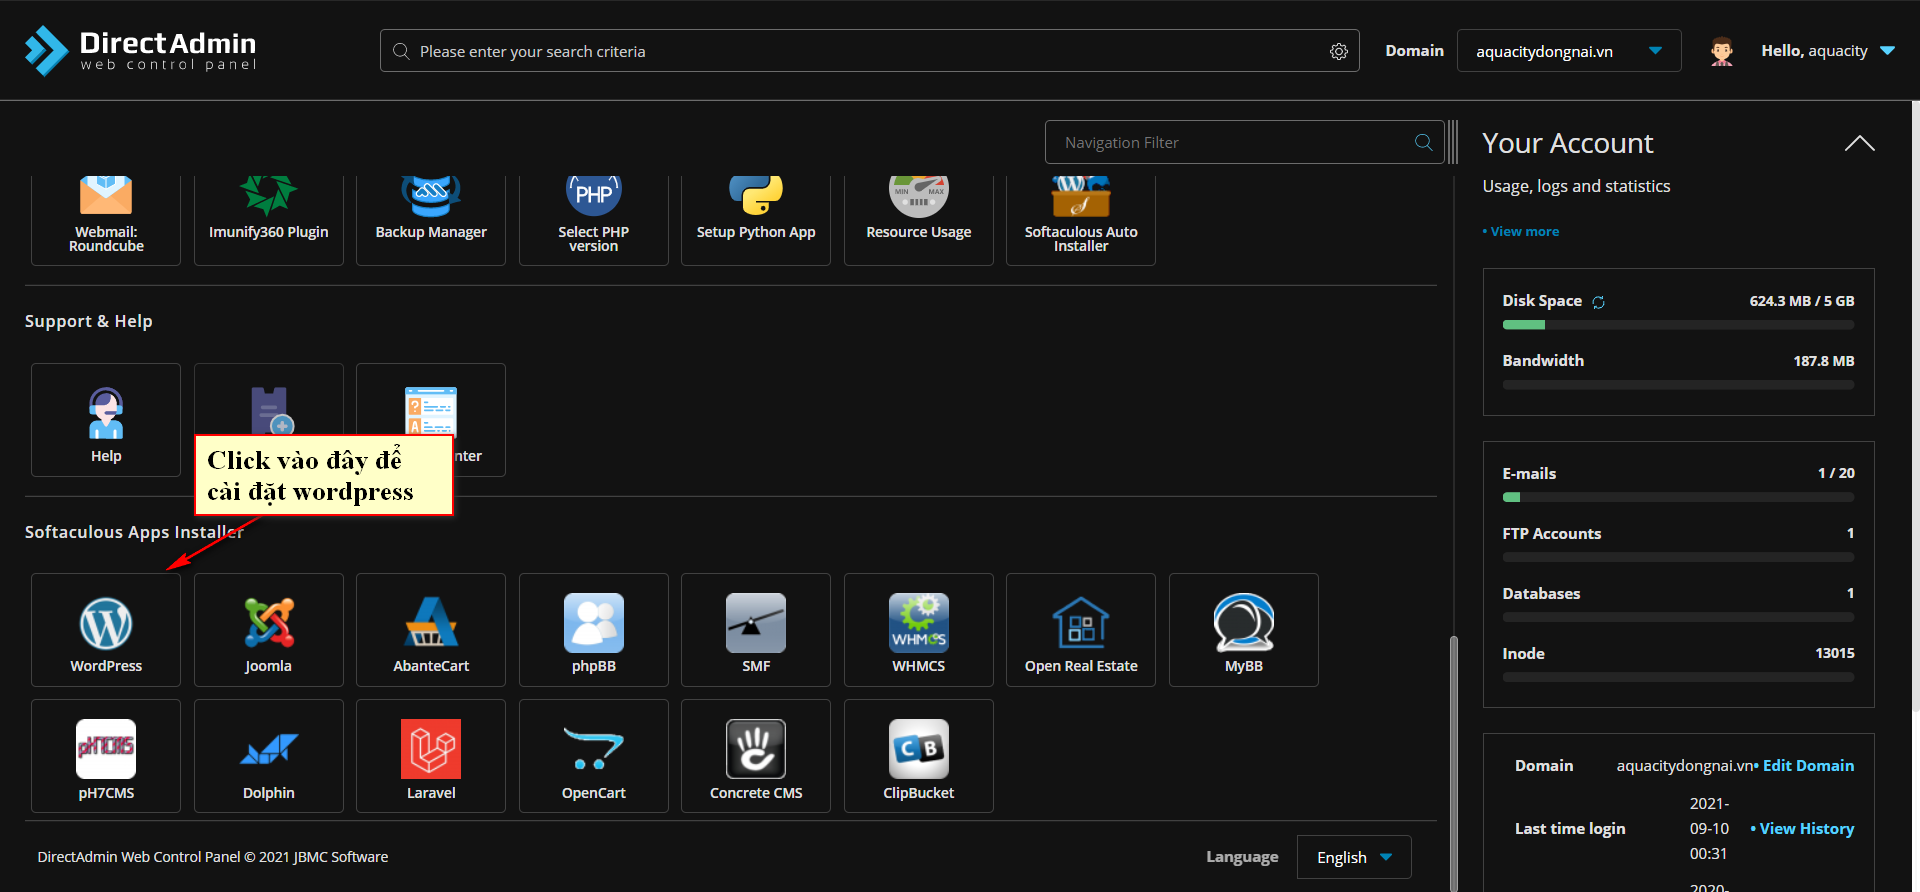
Task: Refresh the Disk Space usage
Action: pos(1599,302)
